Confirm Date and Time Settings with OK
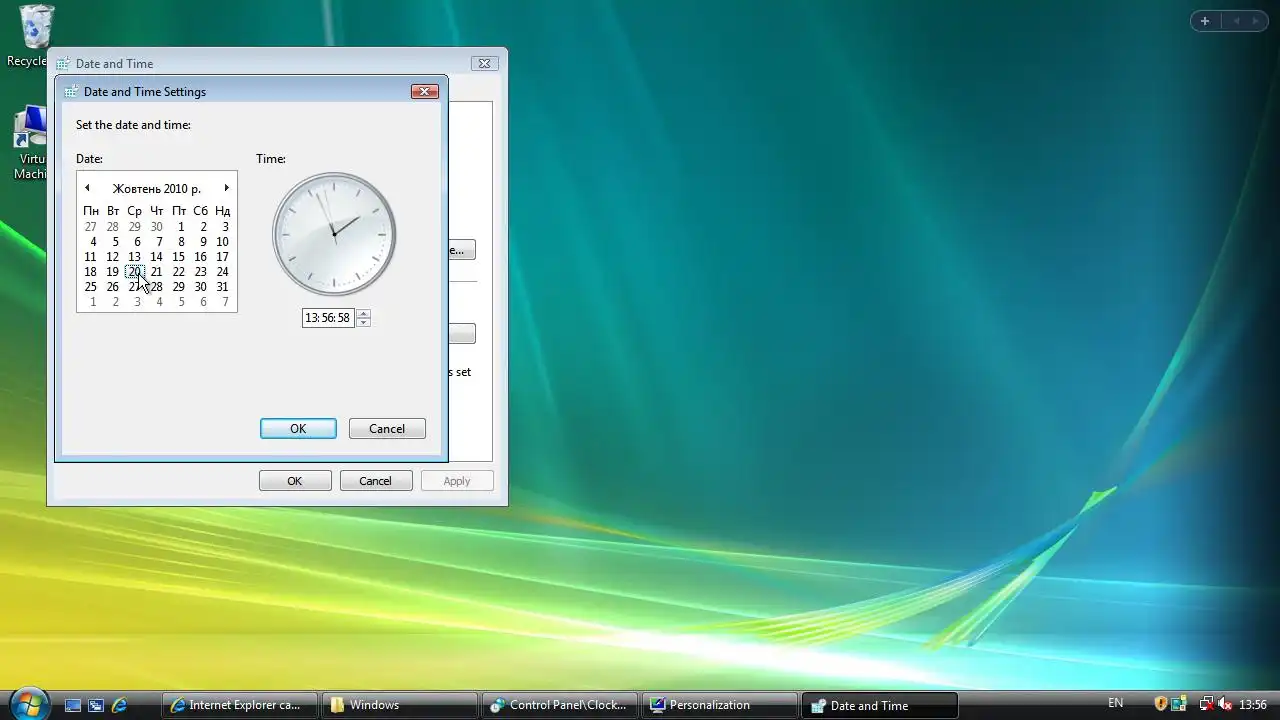Image resolution: width=1280 pixels, height=720 pixels. click(298, 428)
